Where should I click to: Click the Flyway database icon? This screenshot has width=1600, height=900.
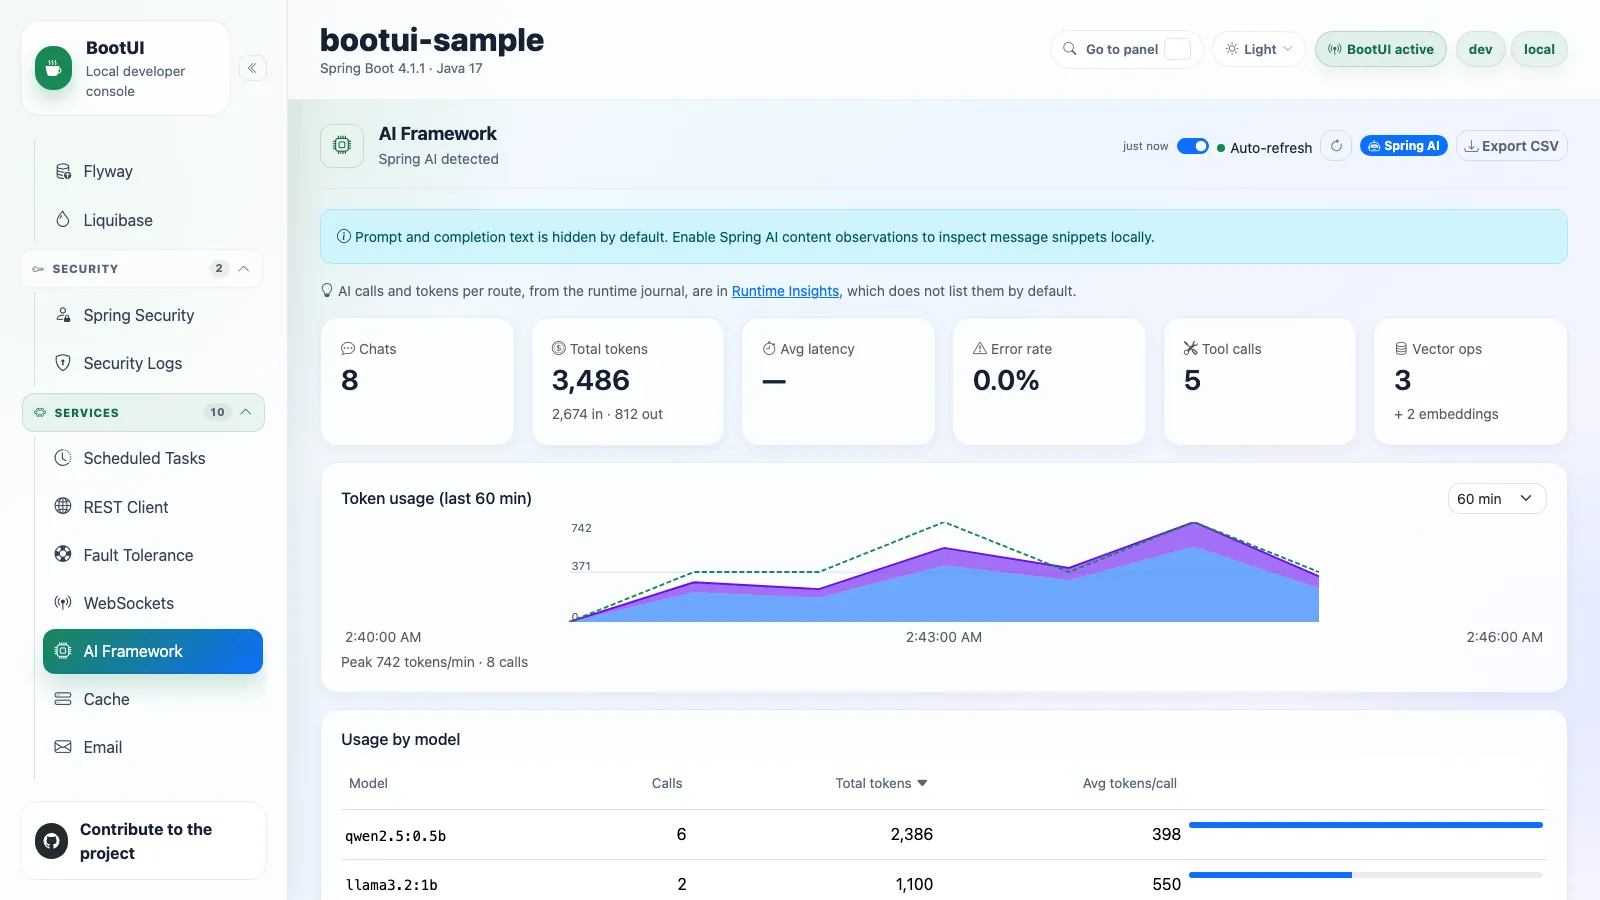[63, 171]
